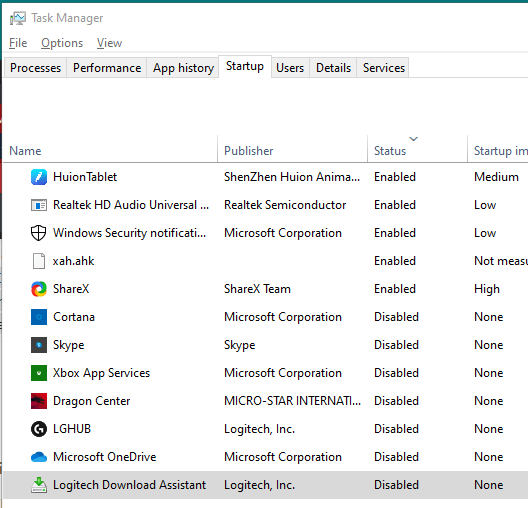The height and width of the screenshot is (508, 528).
Task: Switch to the App history tab
Action: (183, 68)
